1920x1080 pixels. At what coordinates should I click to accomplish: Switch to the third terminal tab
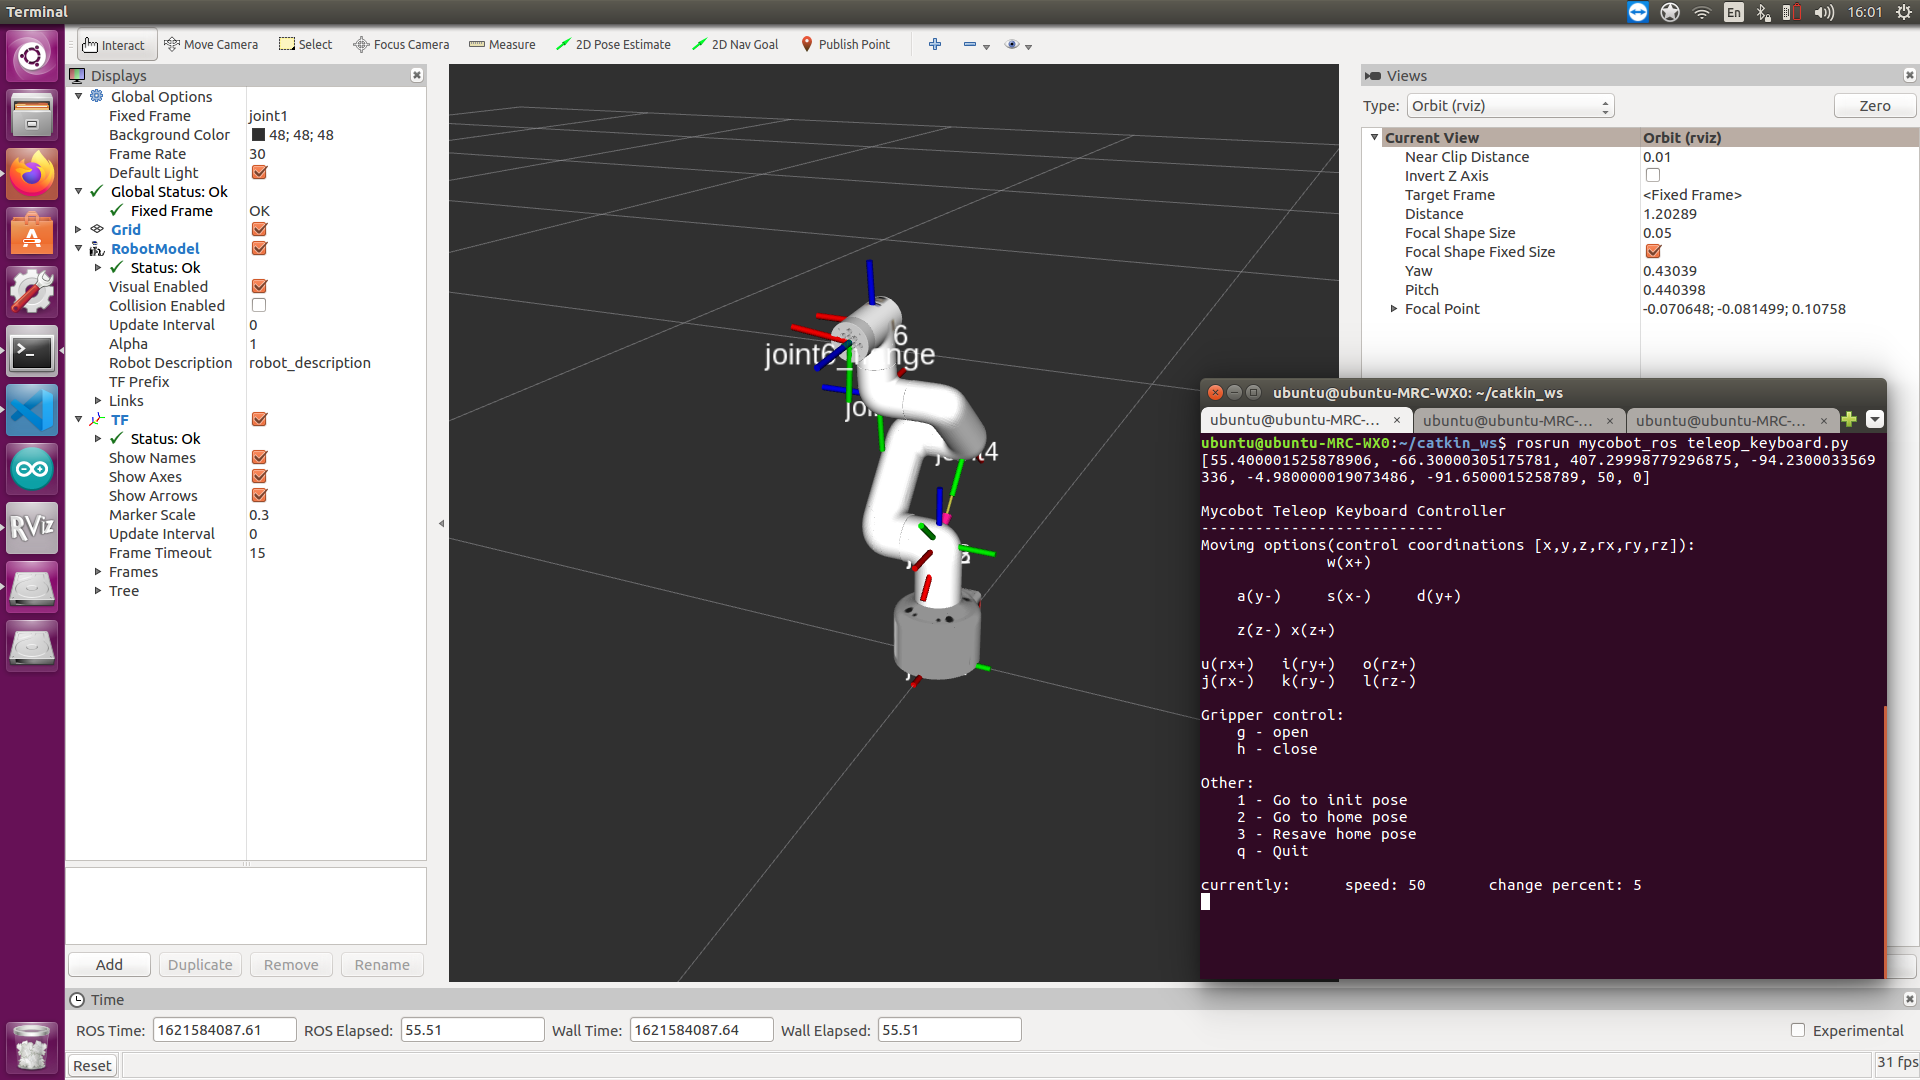[x=1720, y=420]
